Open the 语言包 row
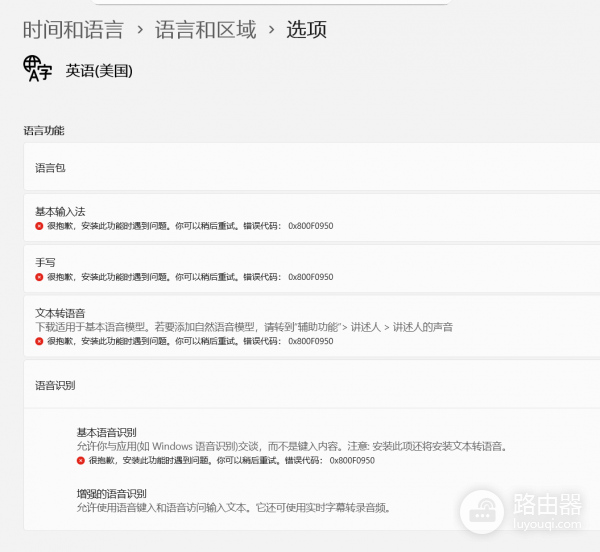 [x=311, y=167]
